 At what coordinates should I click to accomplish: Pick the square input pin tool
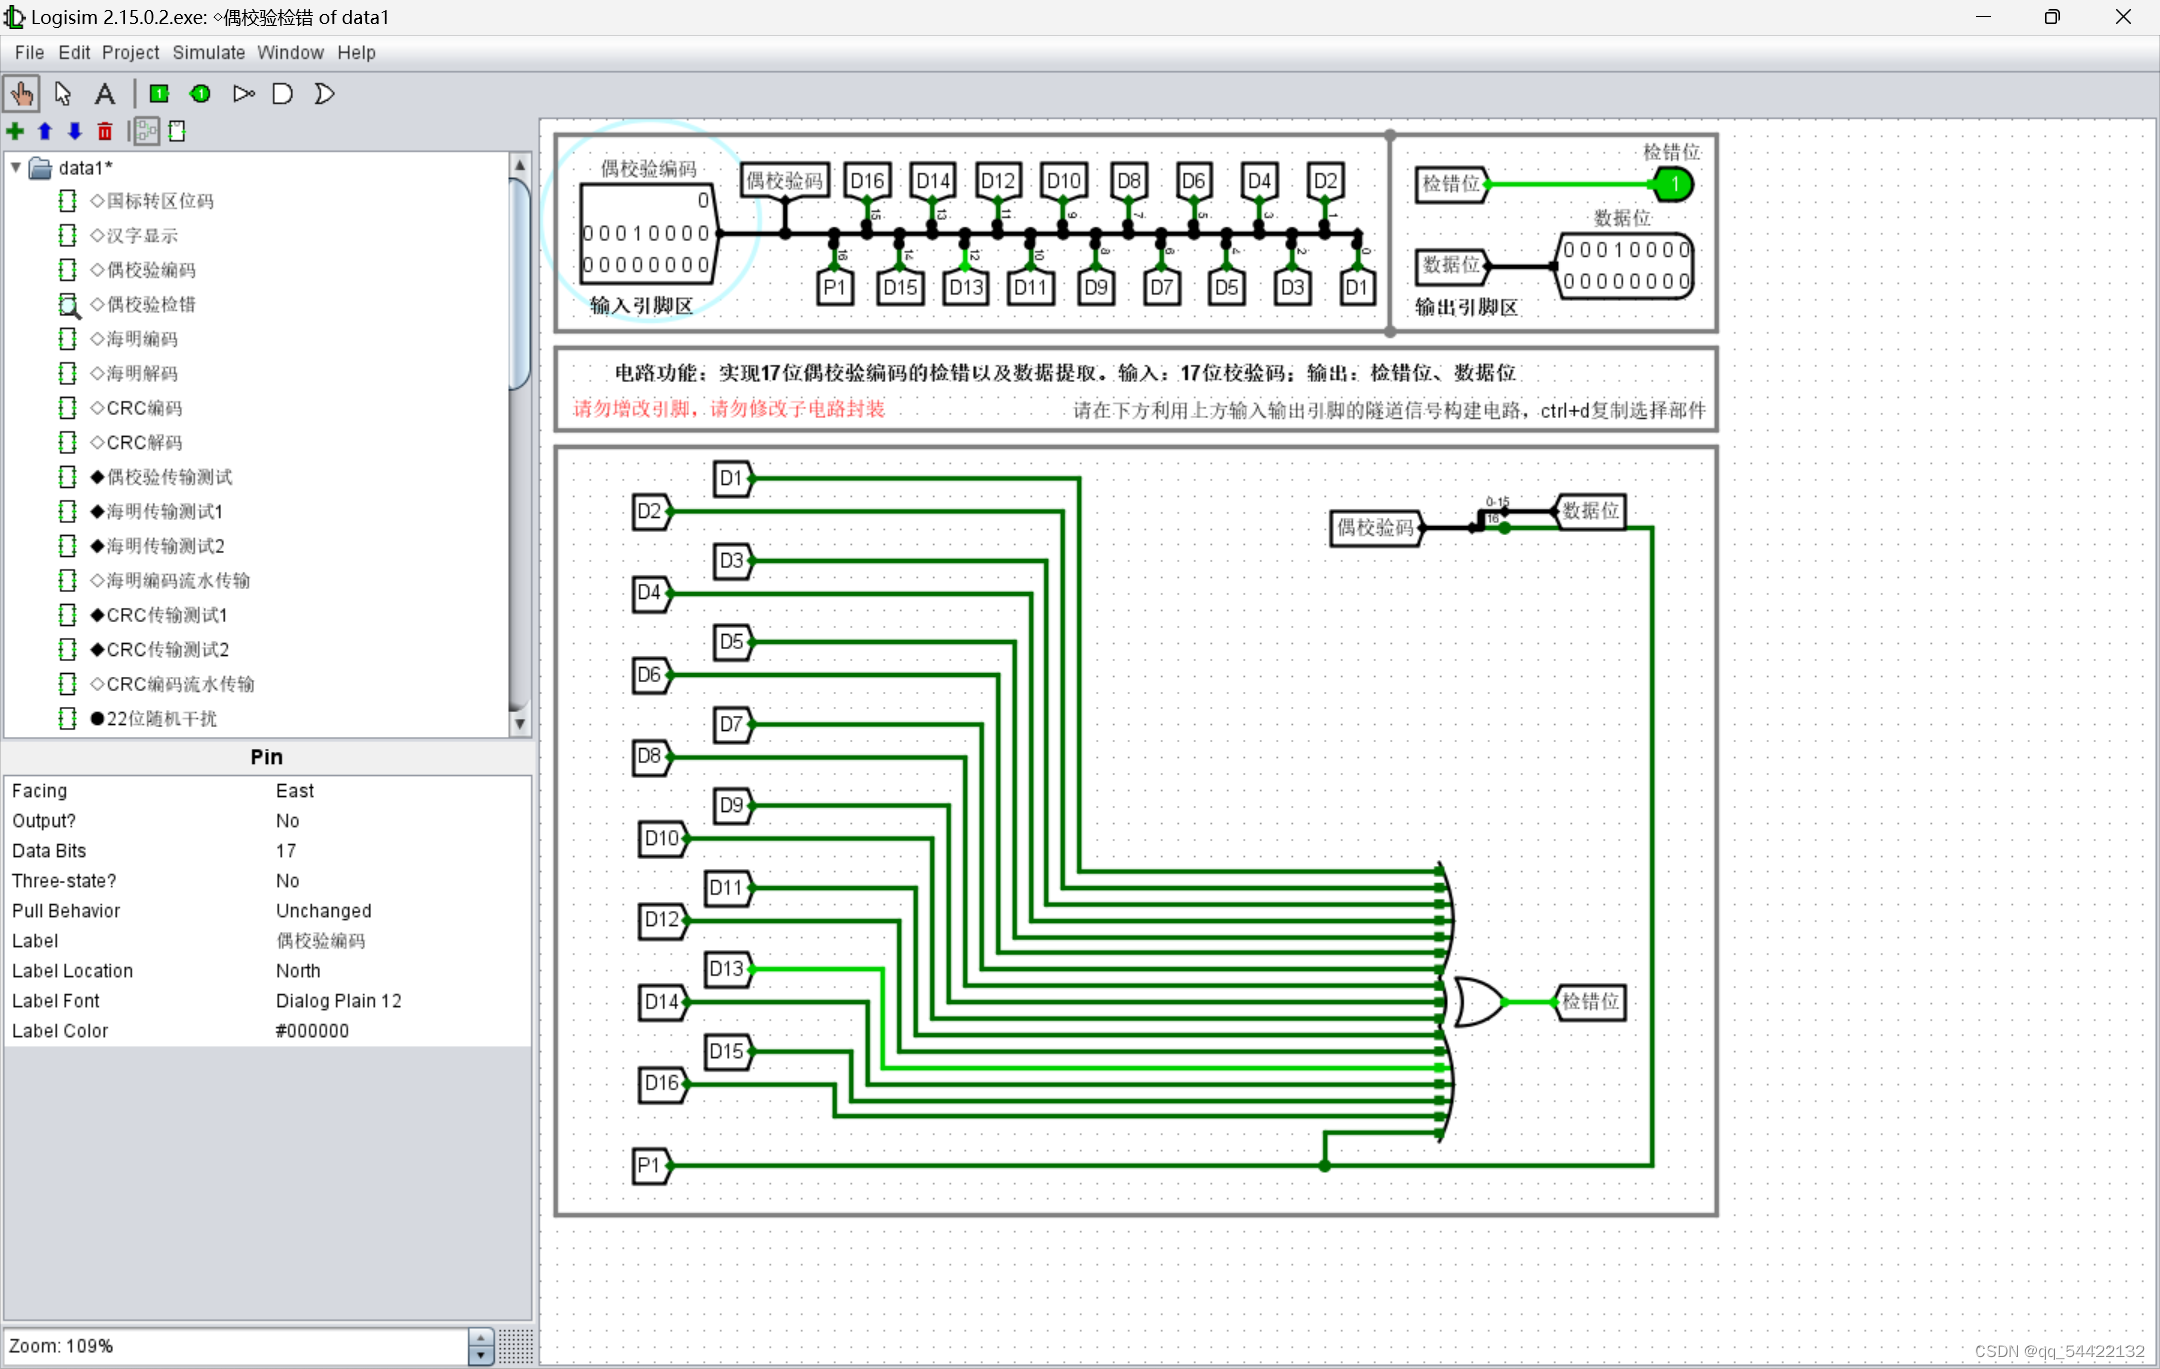click(x=159, y=94)
